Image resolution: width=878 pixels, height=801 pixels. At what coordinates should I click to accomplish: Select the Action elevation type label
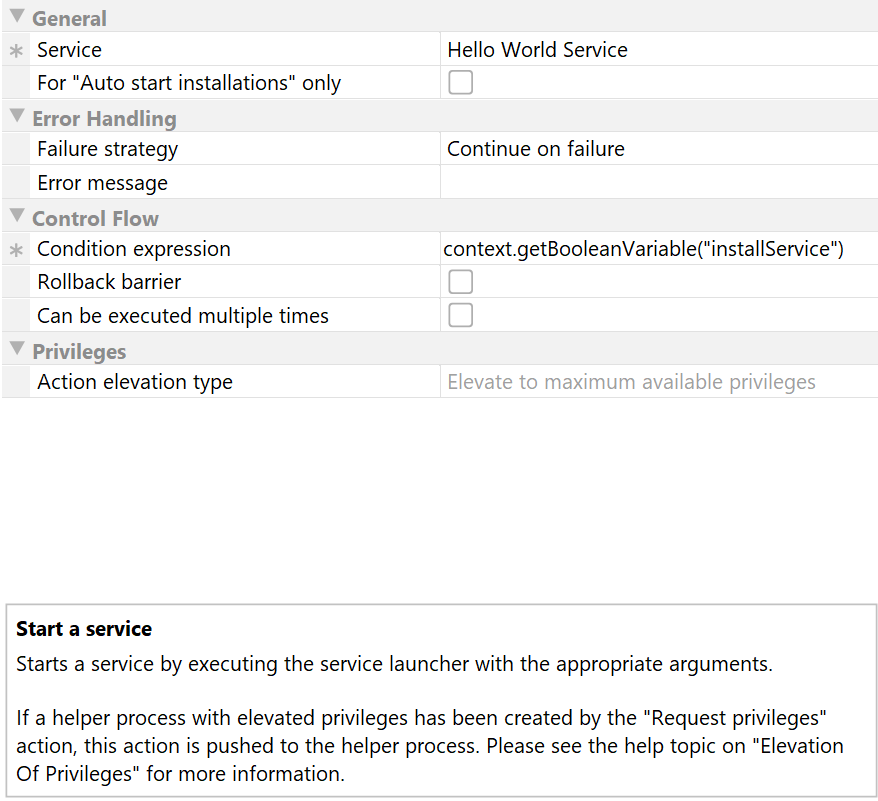(135, 382)
